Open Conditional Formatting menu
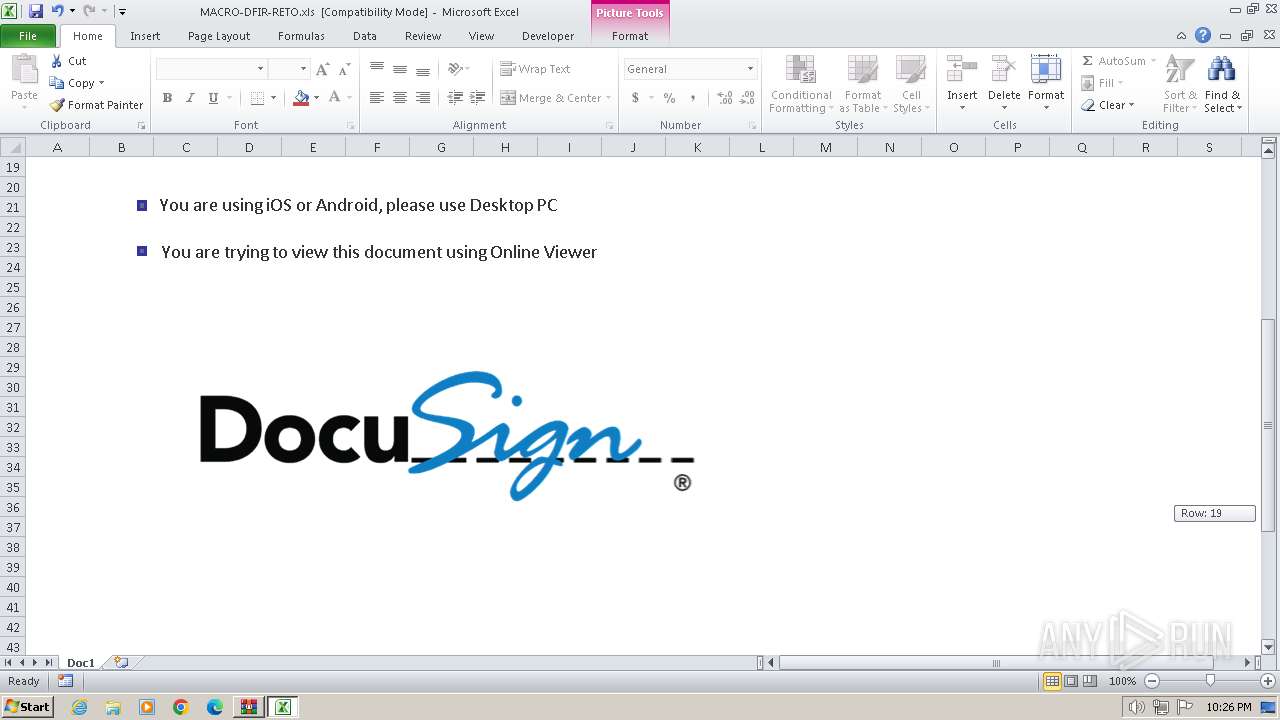 (801, 84)
